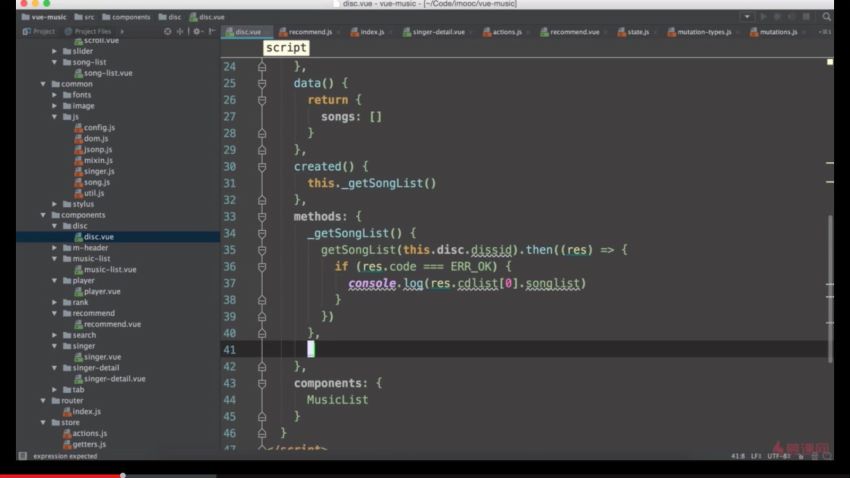Screen dimensions: 850x478
Task: Click the collapse-all icon in project panel
Action: coord(181,32)
